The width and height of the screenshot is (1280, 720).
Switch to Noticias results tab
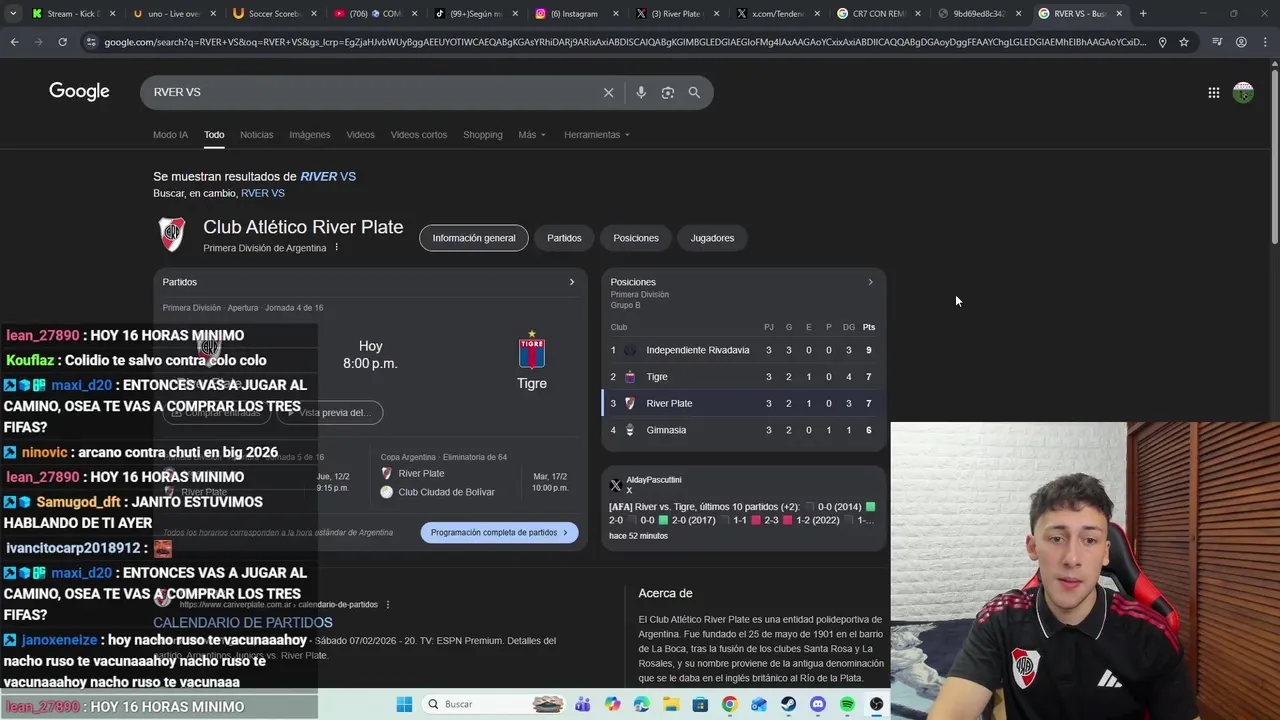click(x=256, y=135)
